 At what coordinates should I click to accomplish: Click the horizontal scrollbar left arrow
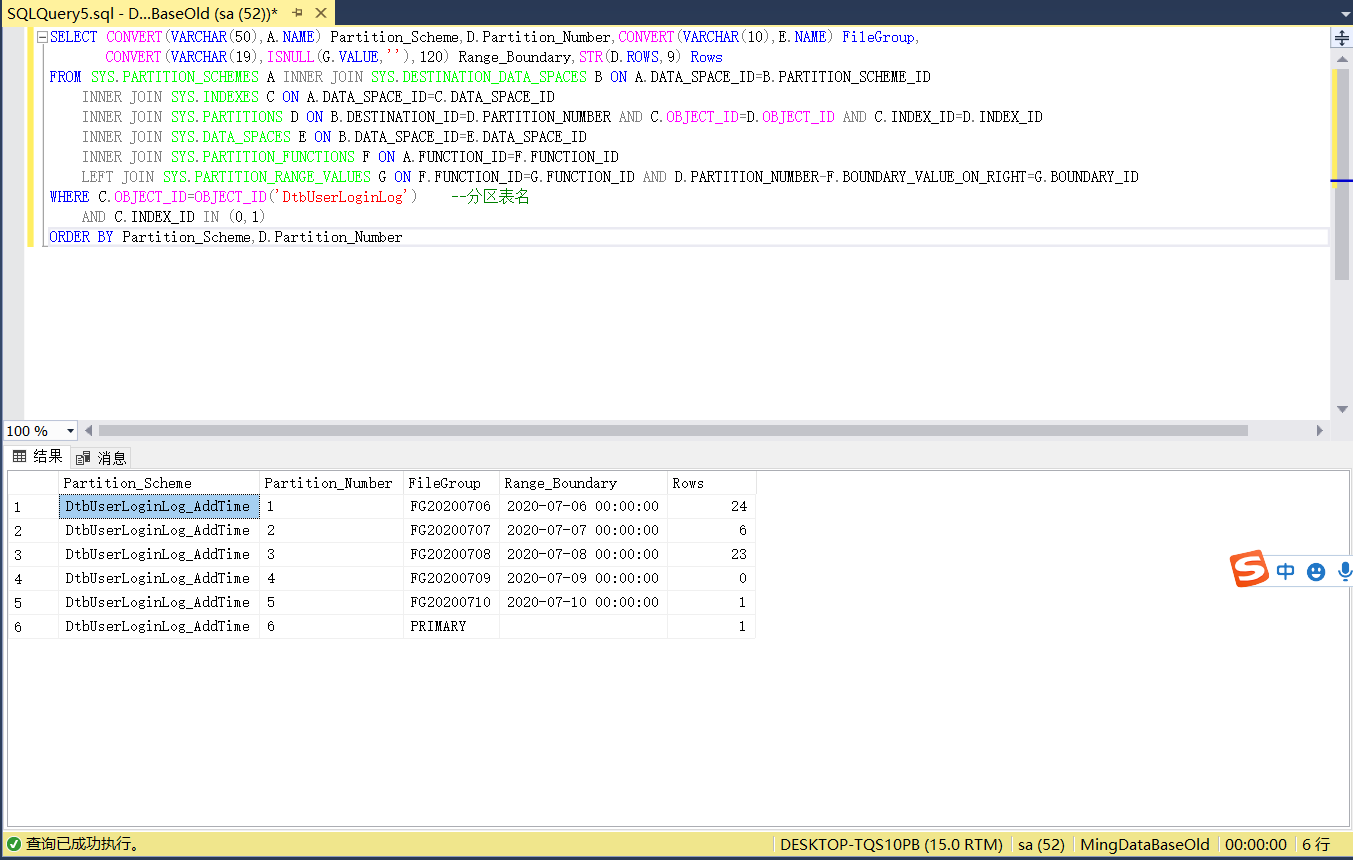[x=88, y=431]
